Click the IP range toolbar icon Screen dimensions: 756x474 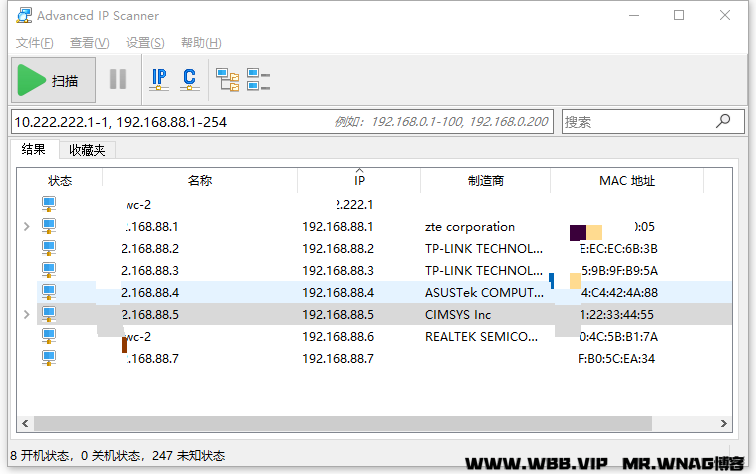click(x=159, y=80)
